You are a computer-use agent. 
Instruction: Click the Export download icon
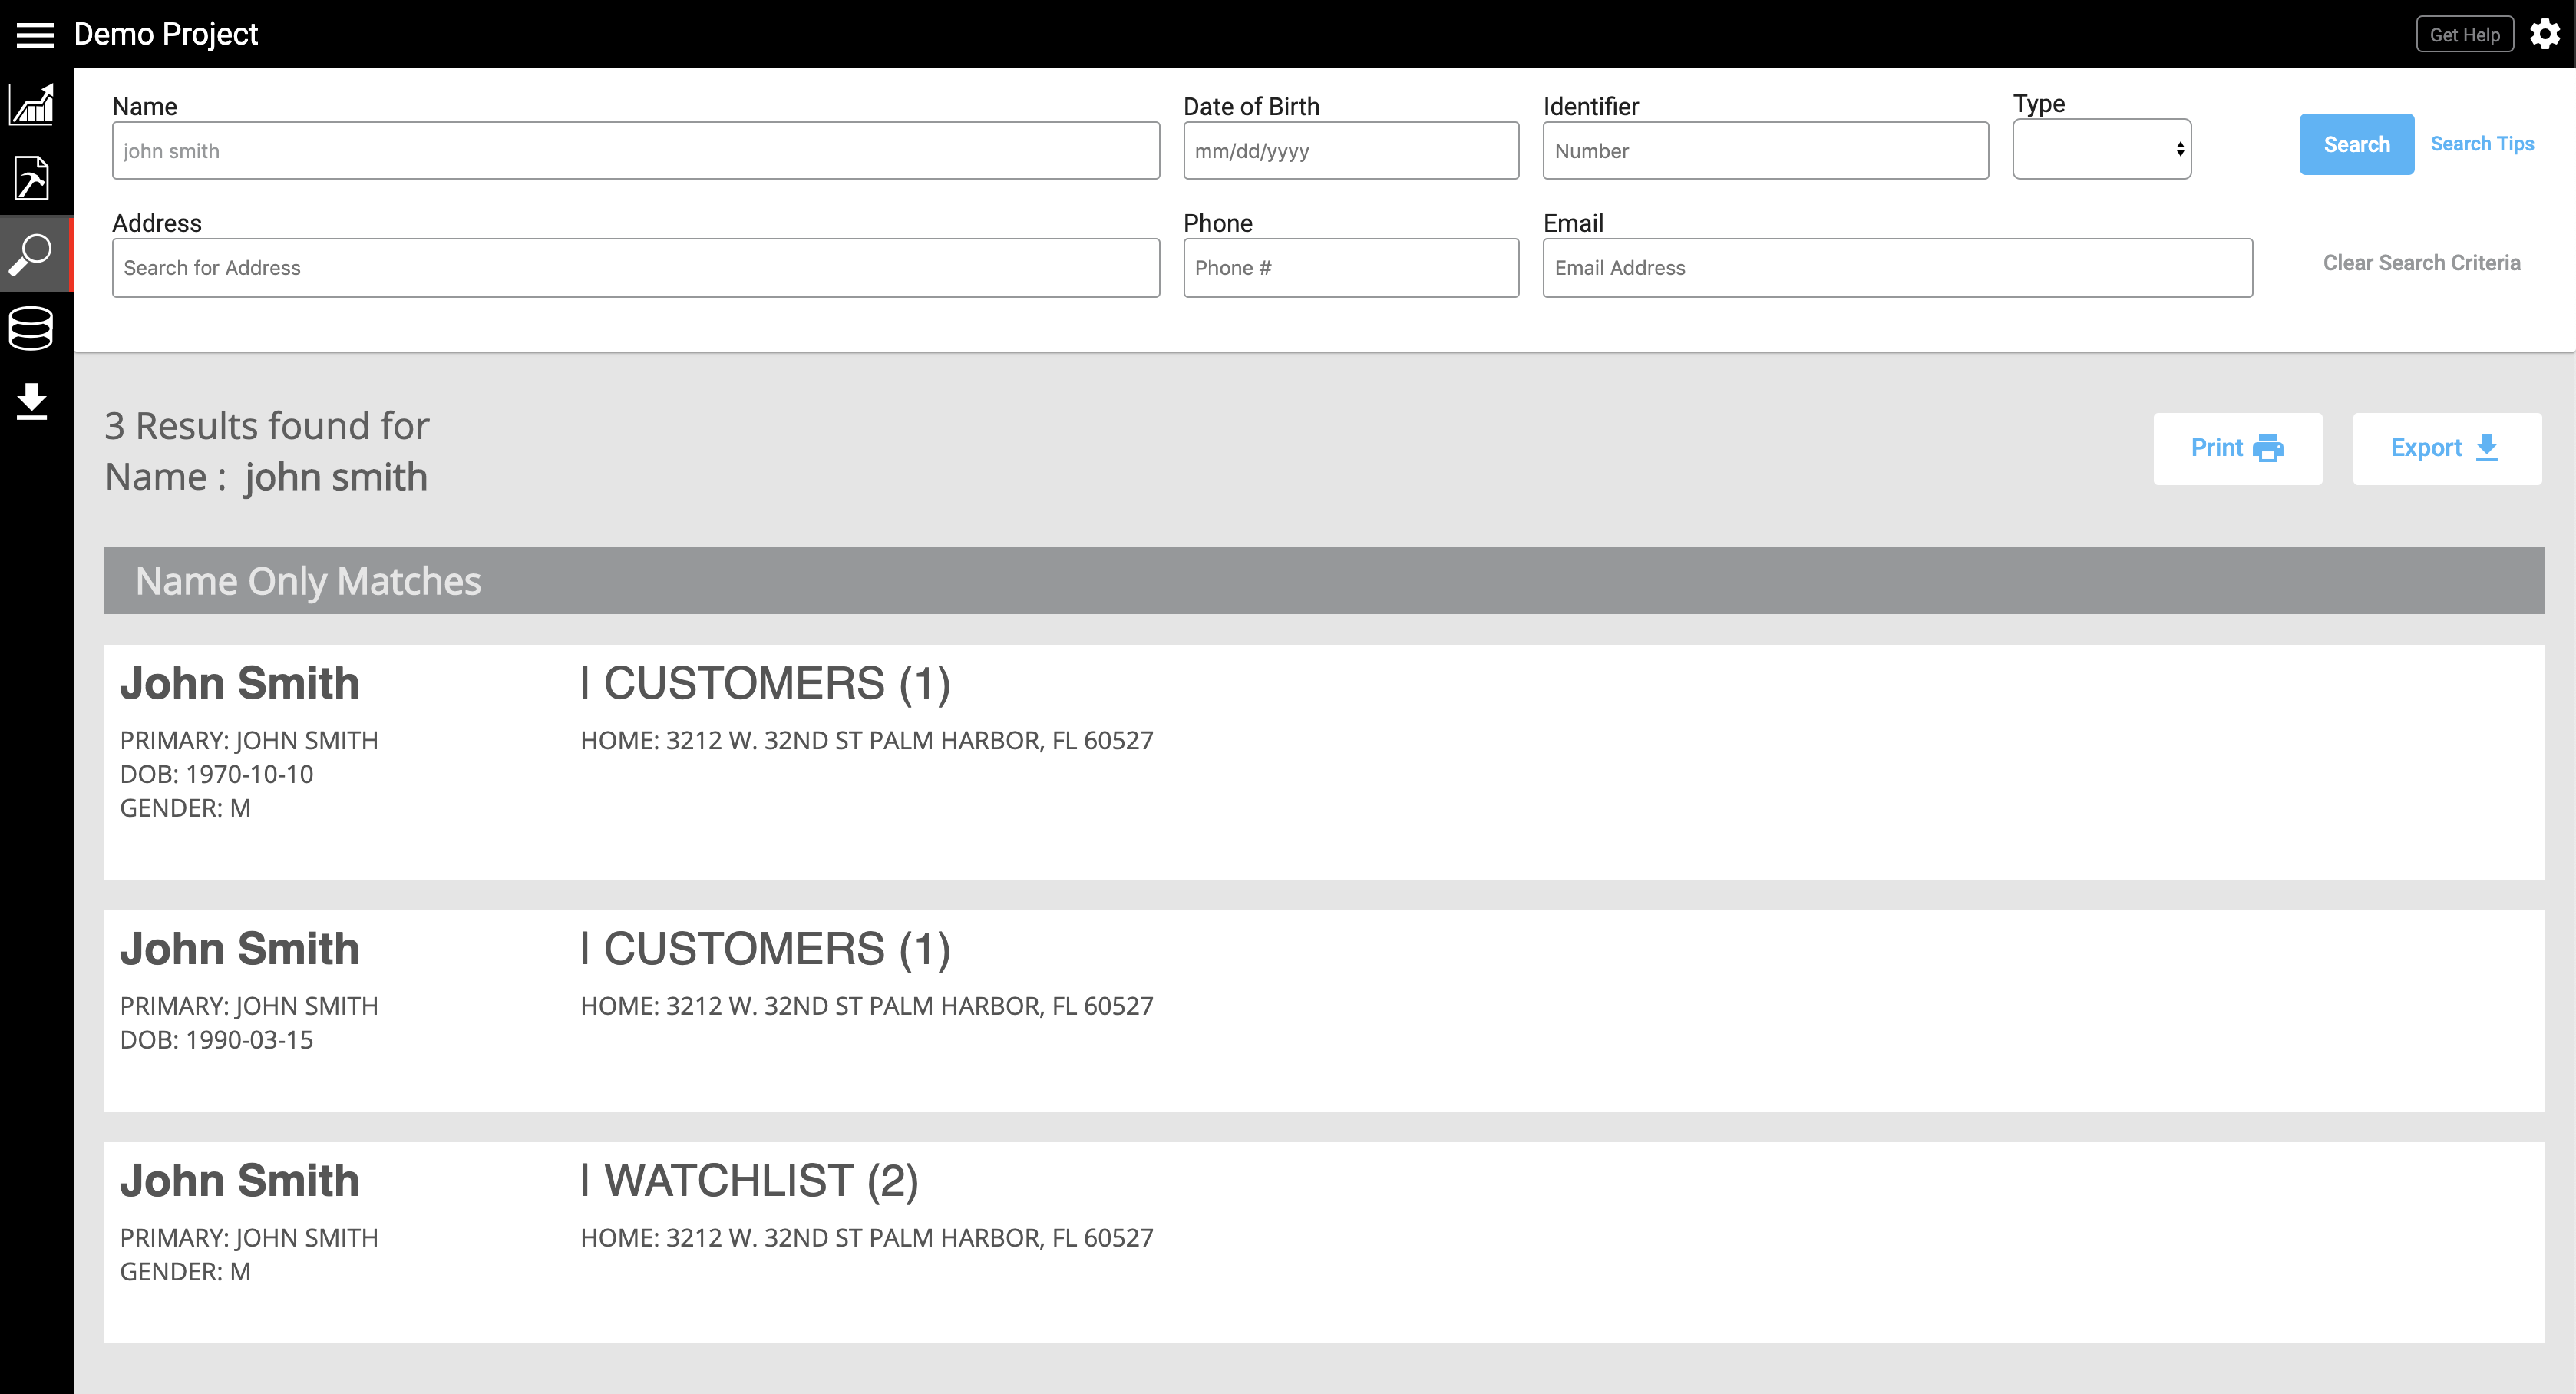point(2487,448)
